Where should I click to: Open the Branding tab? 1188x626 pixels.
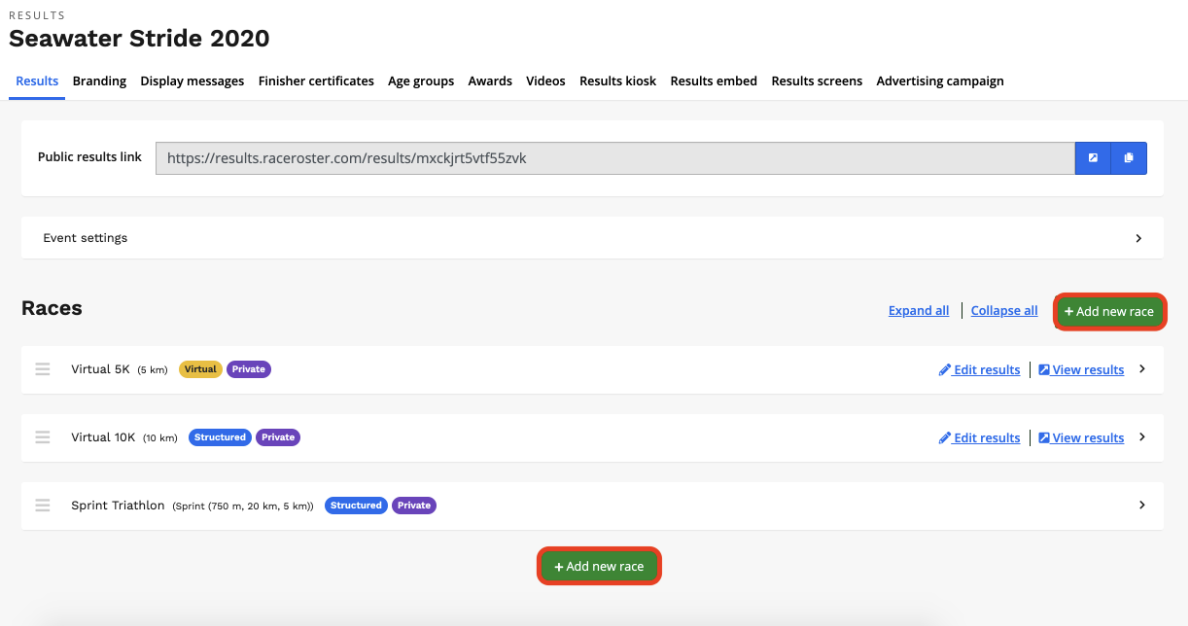[99, 81]
